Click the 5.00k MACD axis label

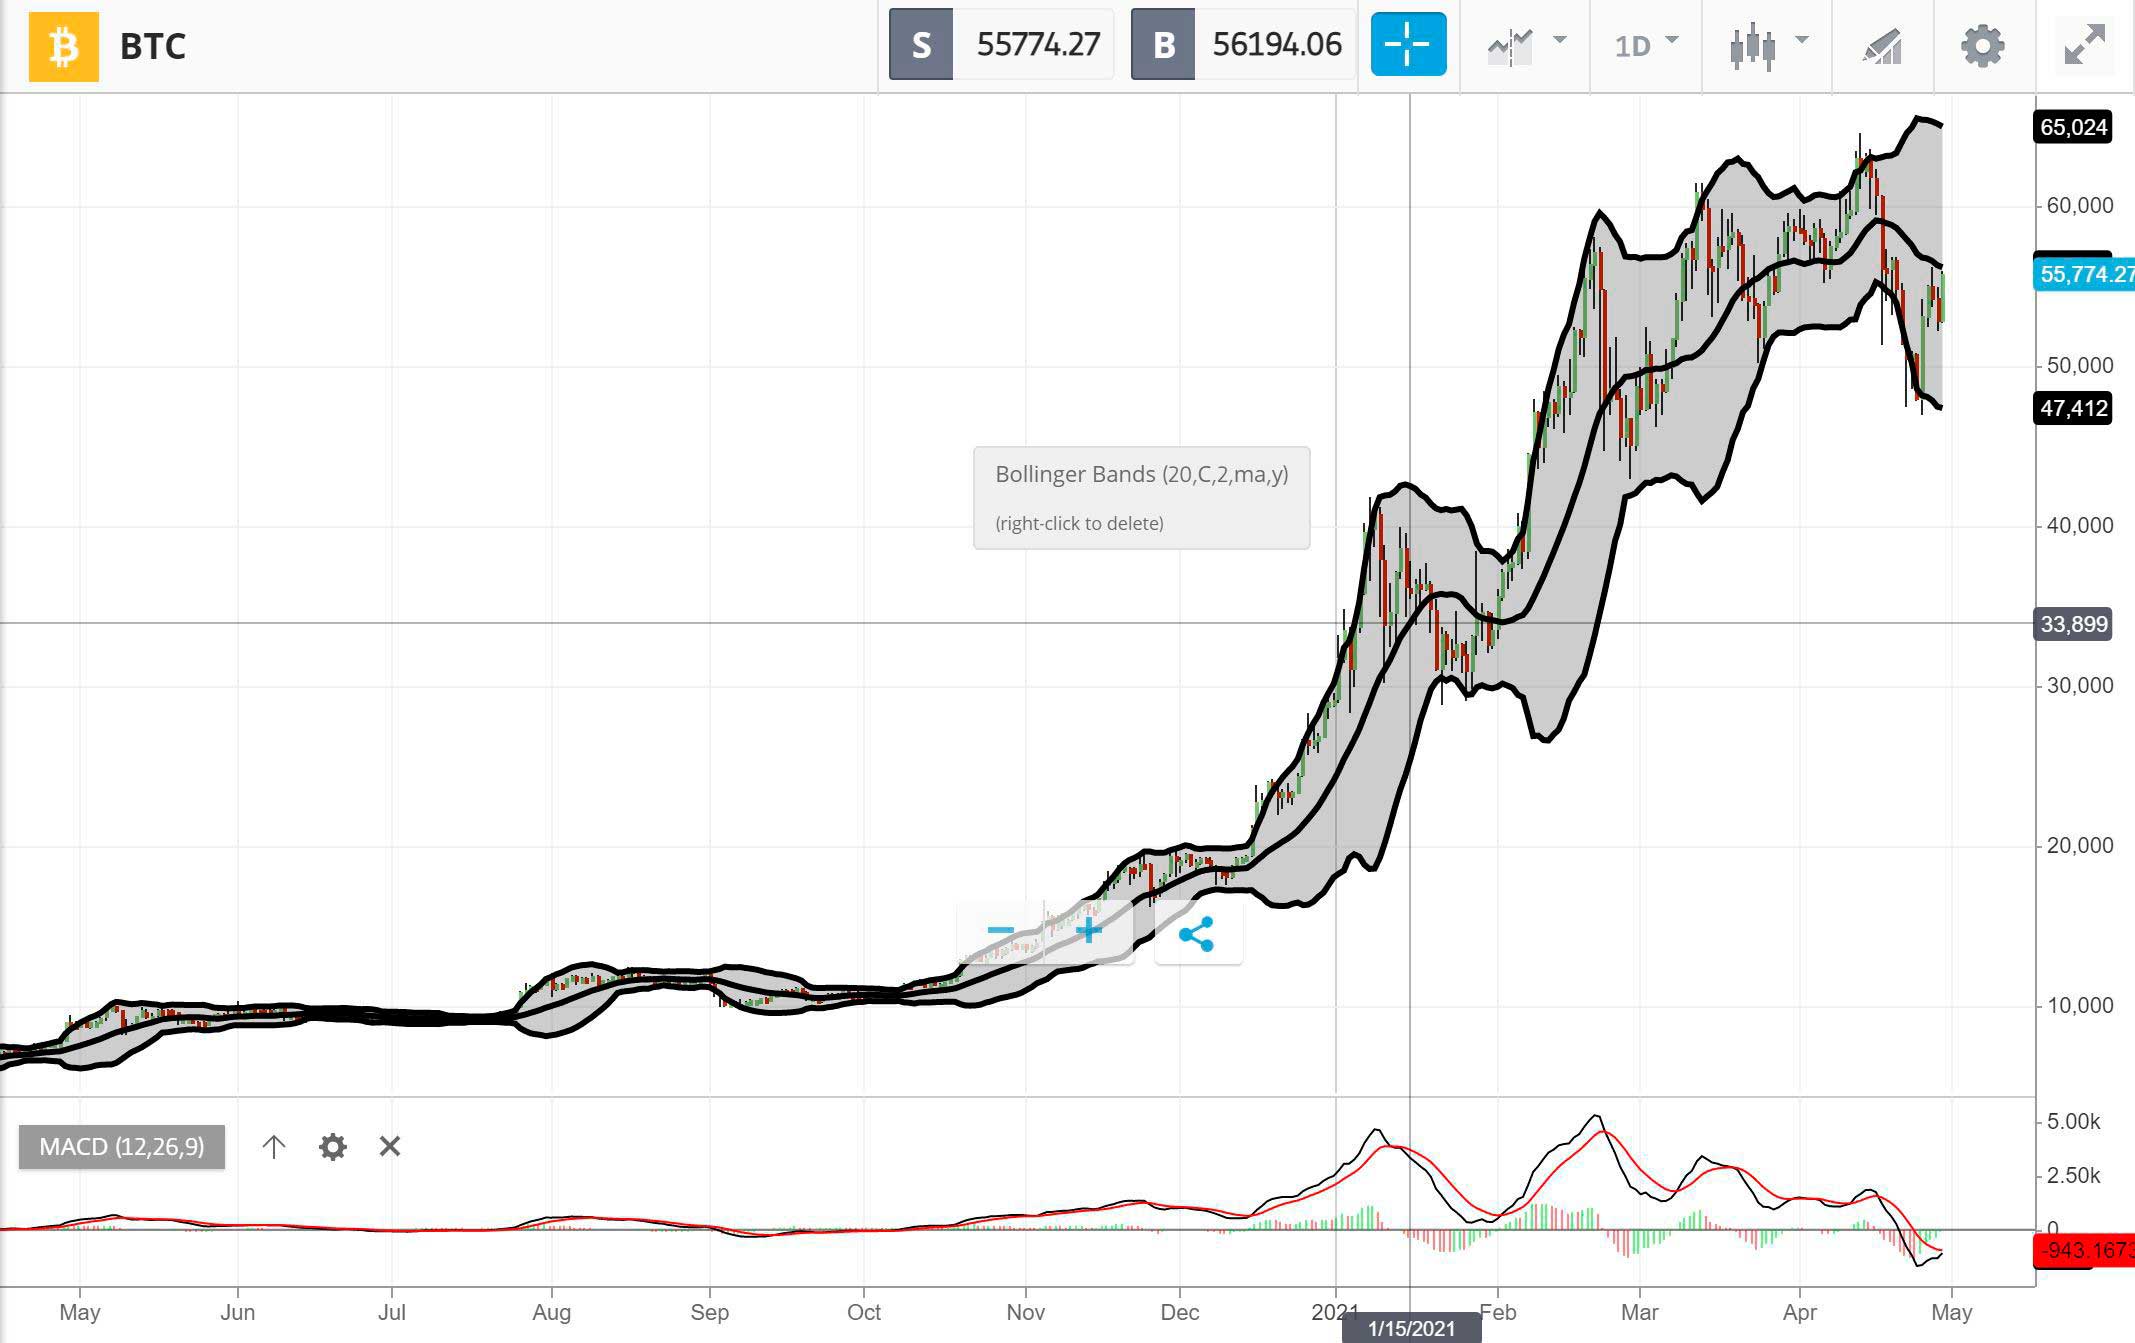(x=2073, y=1121)
